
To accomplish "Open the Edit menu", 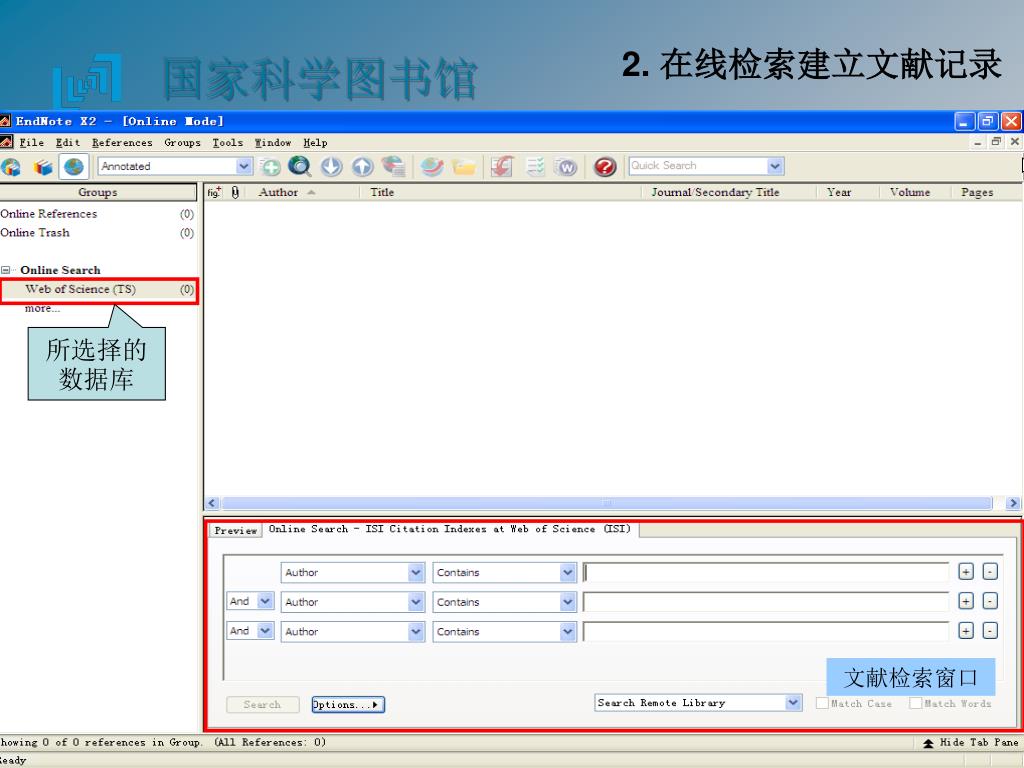I will [x=67, y=142].
